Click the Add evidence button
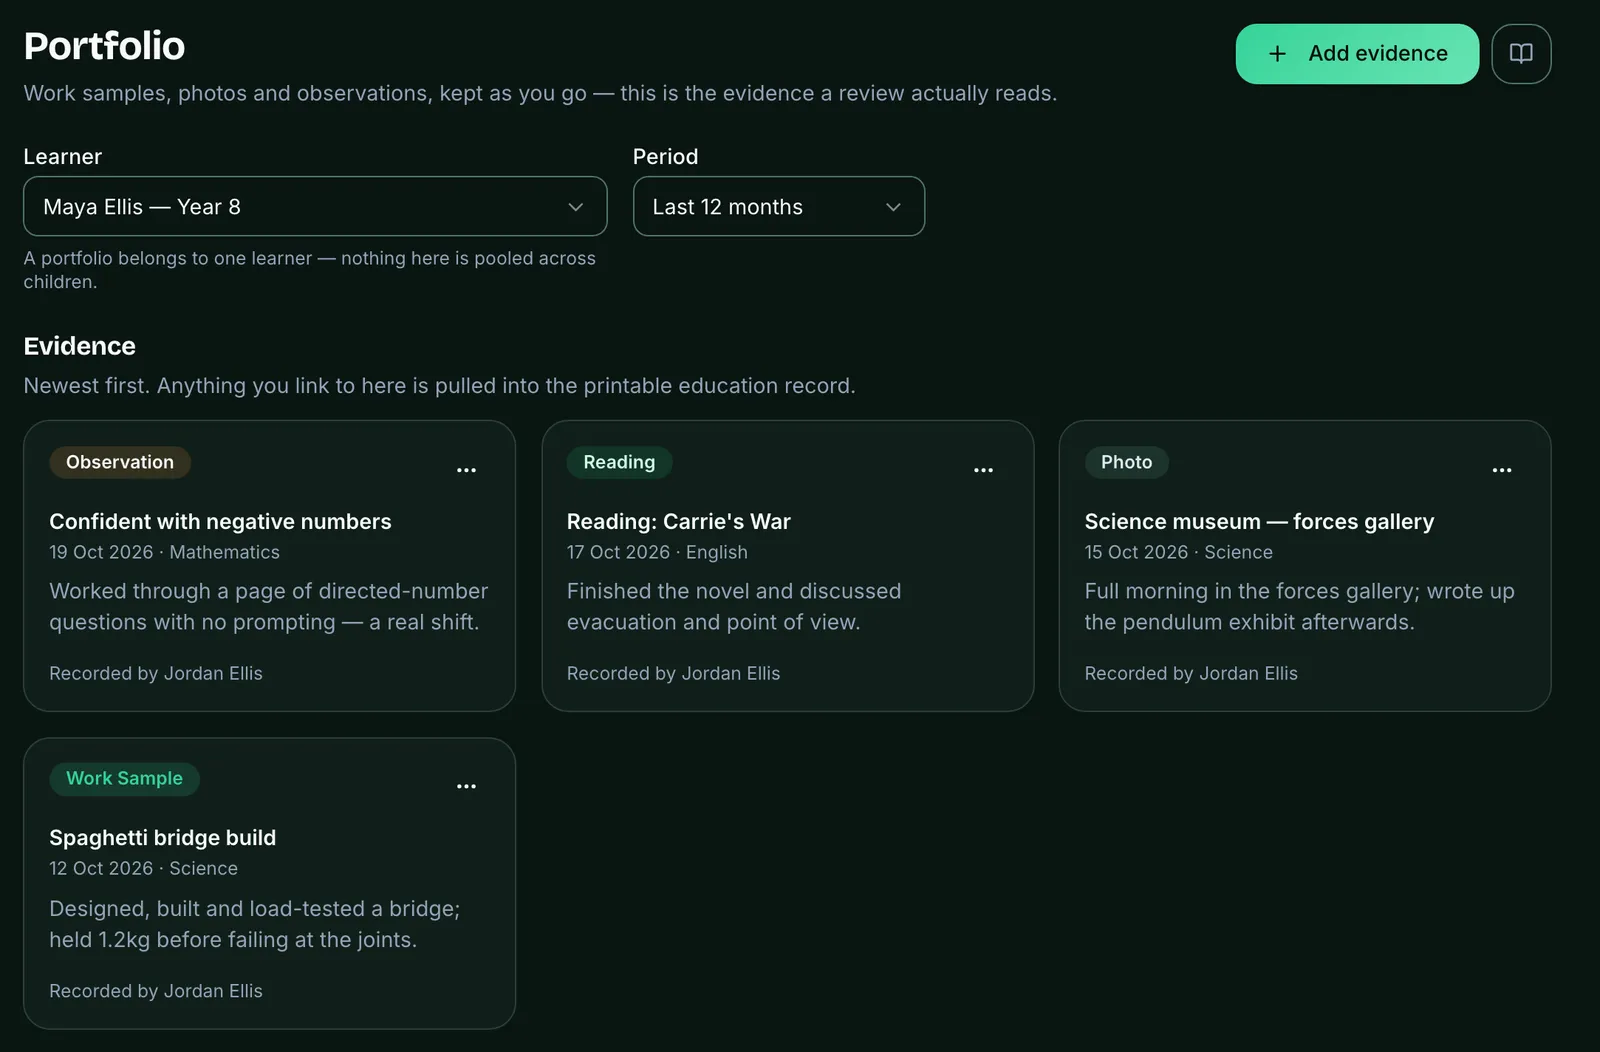This screenshot has width=1600, height=1052. tap(1357, 54)
